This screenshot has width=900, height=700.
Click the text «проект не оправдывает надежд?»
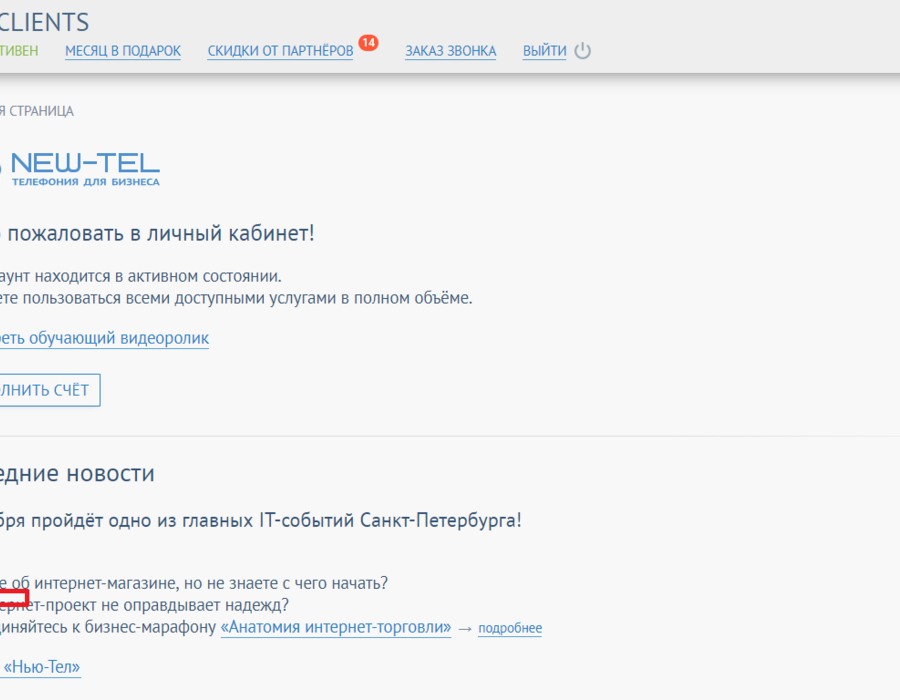click(167, 605)
